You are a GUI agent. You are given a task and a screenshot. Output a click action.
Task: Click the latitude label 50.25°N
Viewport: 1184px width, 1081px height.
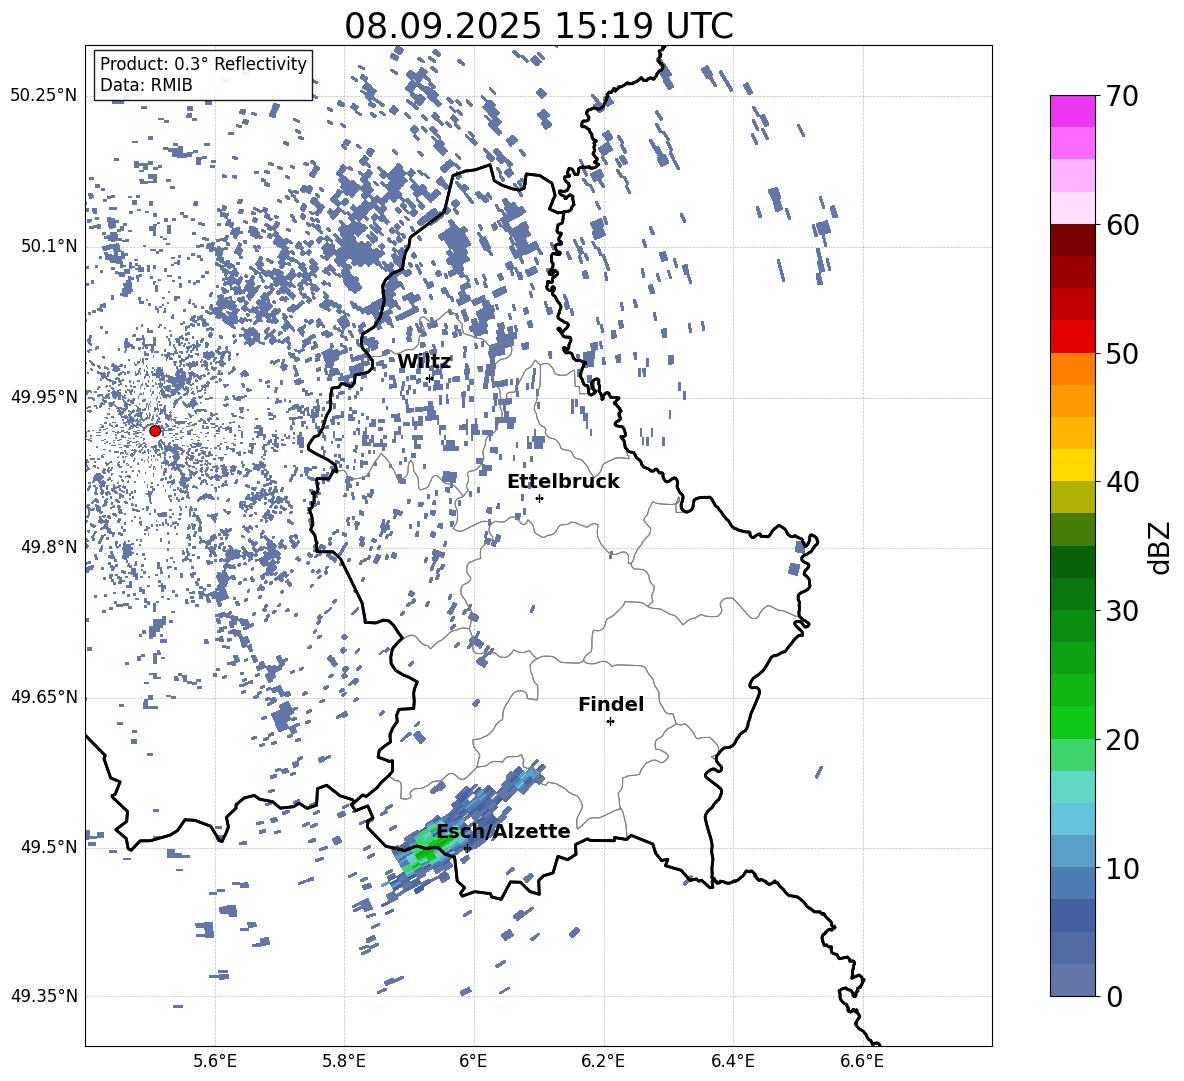(44, 96)
